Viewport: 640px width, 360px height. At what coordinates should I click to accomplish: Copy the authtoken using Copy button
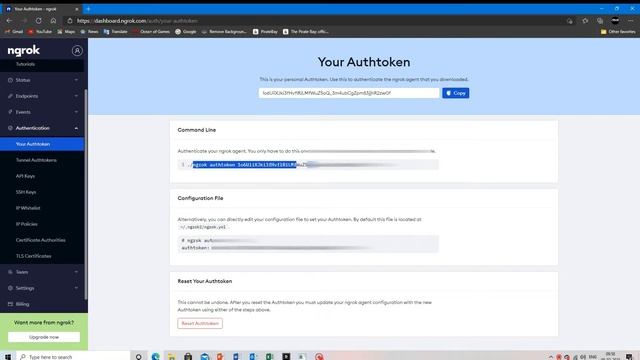tap(456, 93)
